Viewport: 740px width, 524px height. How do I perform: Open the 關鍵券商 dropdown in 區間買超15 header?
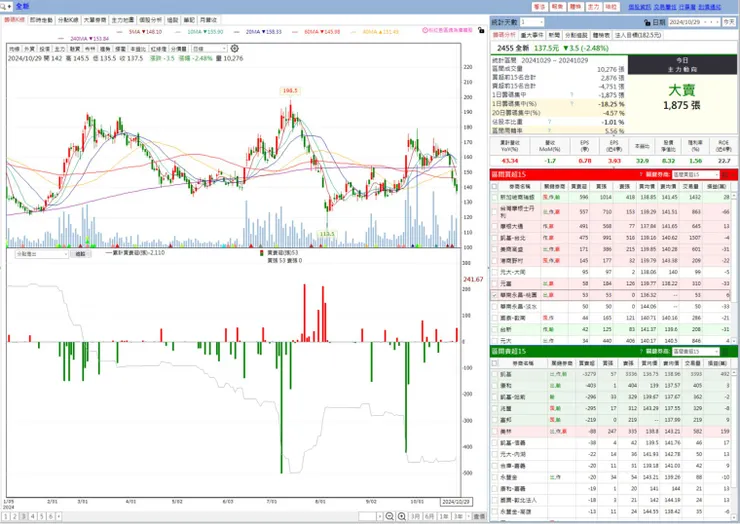pyautogui.click(x=695, y=175)
